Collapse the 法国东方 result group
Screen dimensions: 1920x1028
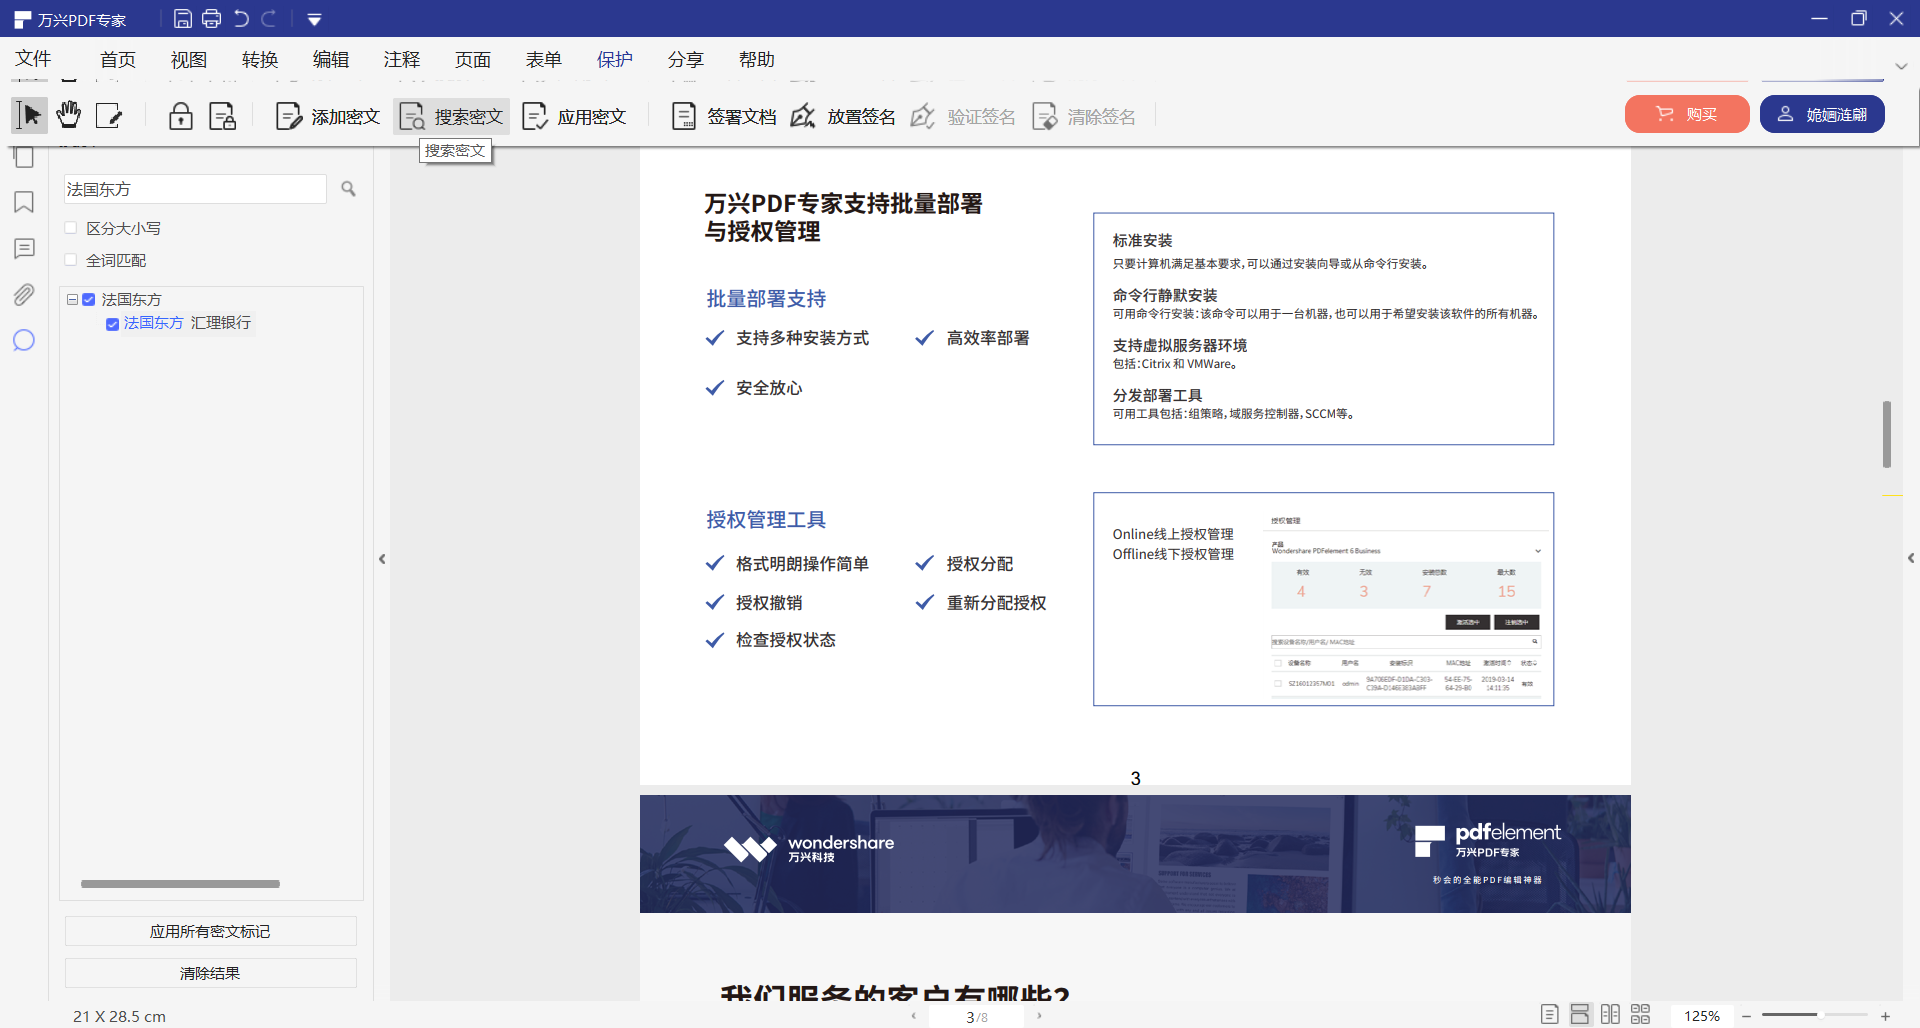coord(71,298)
